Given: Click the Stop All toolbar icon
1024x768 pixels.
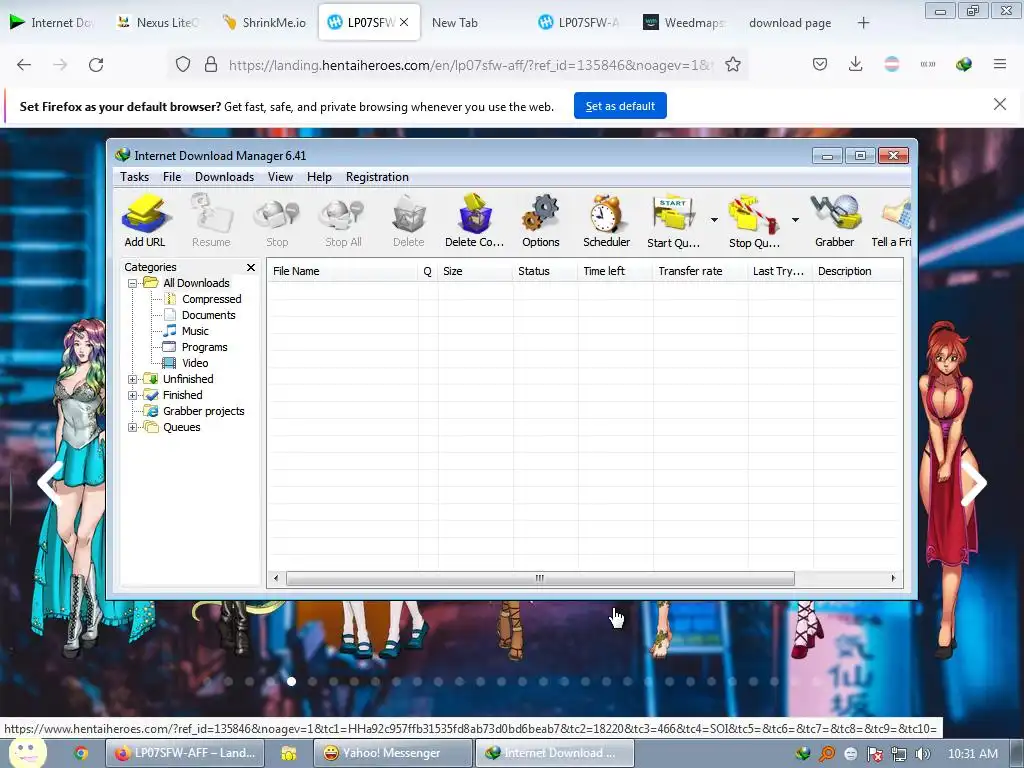Looking at the screenshot, I should (343, 221).
